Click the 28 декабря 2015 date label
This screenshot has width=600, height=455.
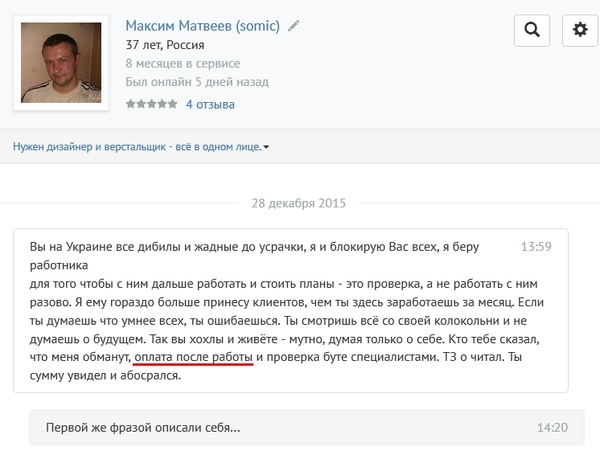(x=298, y=203)
